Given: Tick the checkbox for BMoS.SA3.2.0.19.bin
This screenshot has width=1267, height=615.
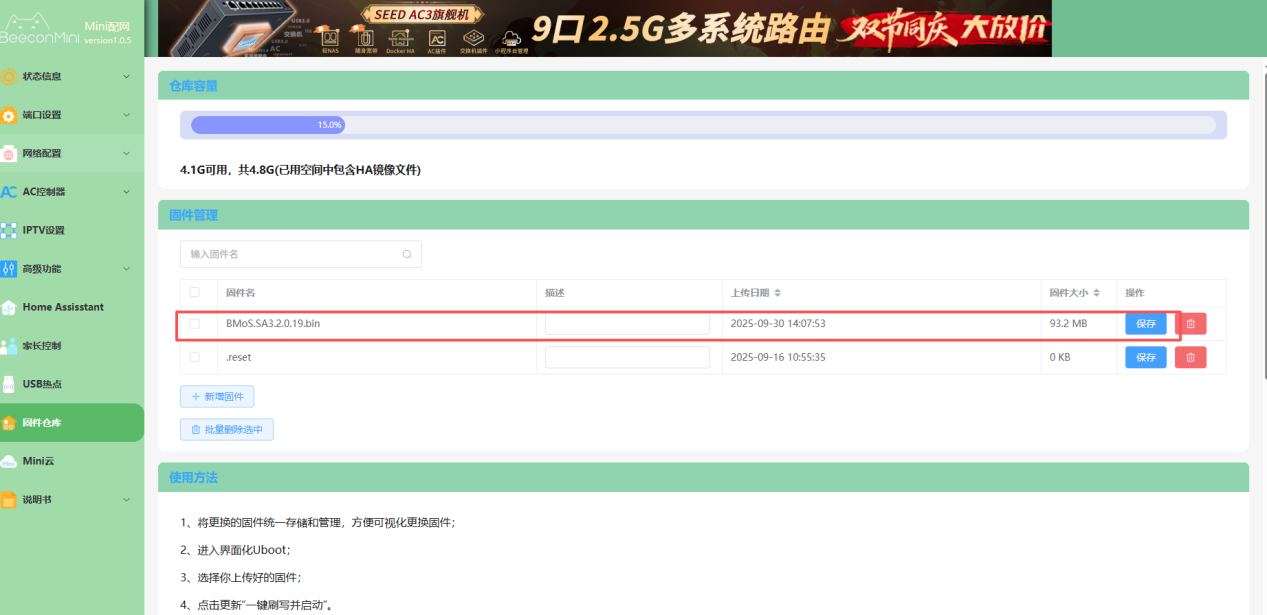Looking at the screenshot, I should coord(195,324).
